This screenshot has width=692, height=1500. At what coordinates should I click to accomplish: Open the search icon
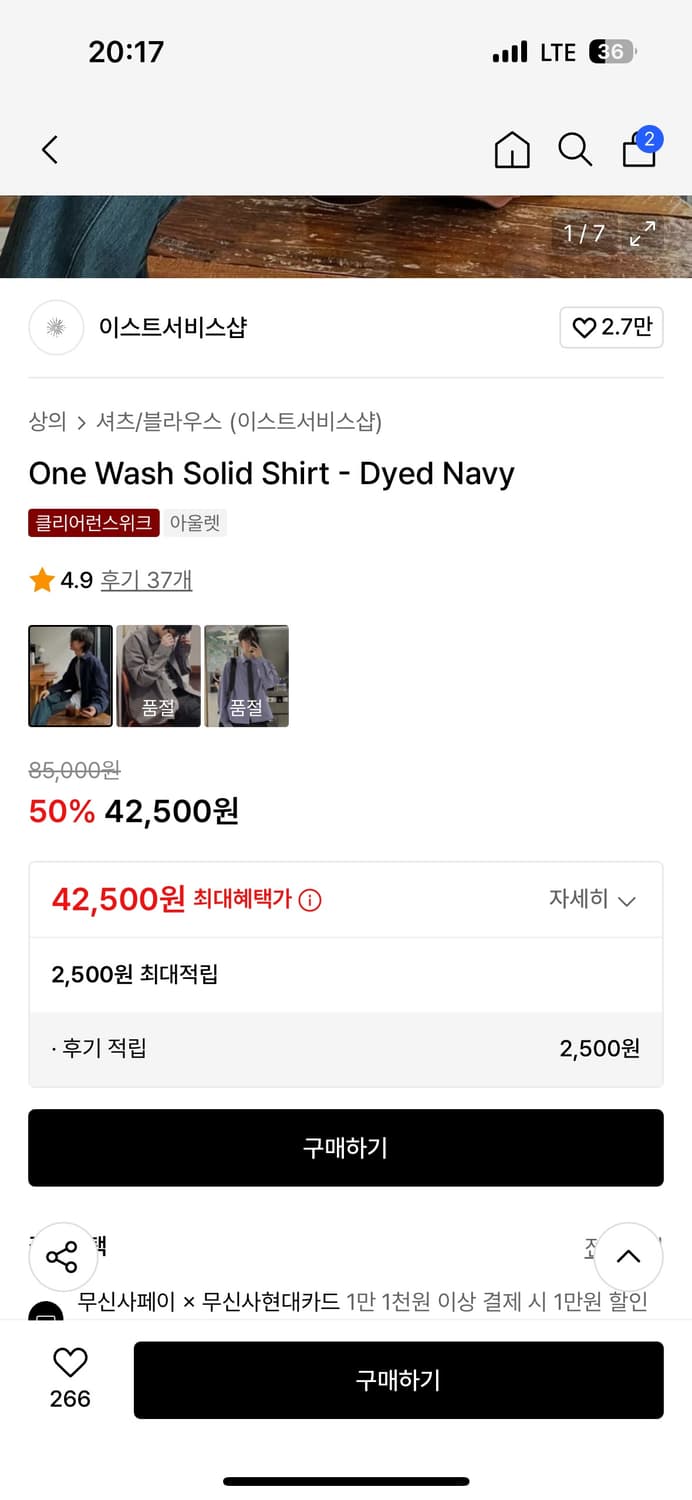click(575, 149)
